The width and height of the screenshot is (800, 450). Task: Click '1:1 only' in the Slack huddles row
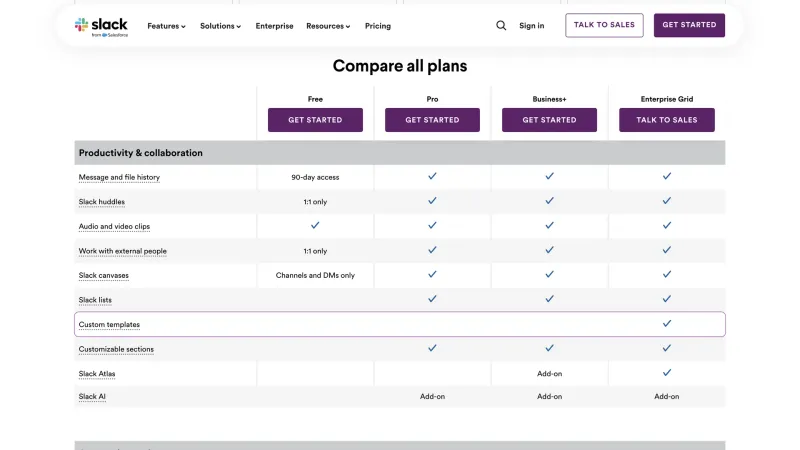click(315, 202)
